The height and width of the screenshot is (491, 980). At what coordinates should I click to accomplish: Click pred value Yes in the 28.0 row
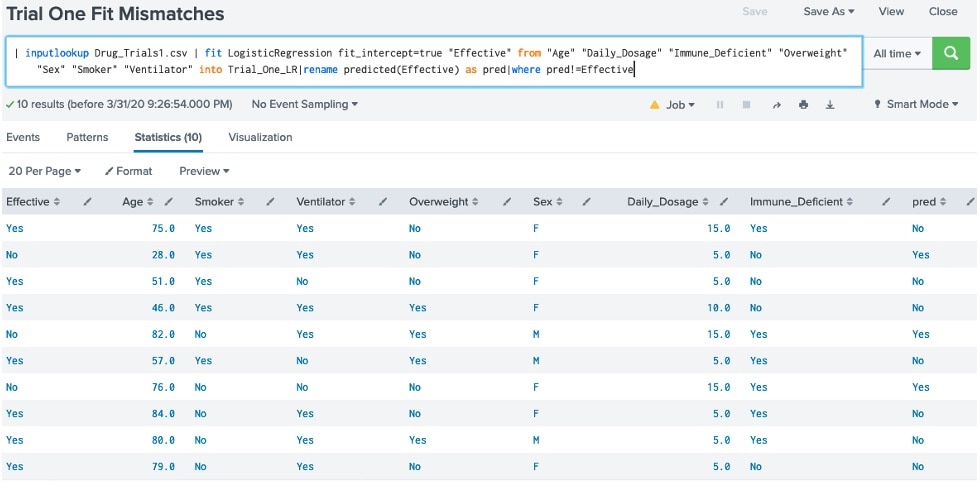click(x=921, y=255)
